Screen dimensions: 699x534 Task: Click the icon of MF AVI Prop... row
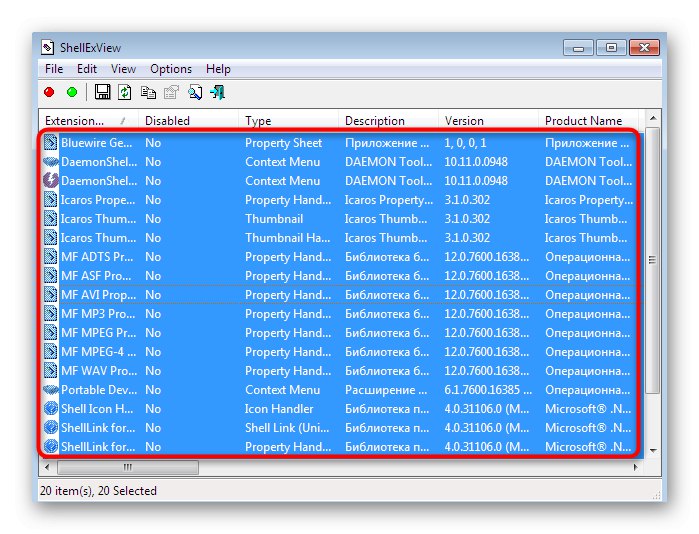pos(51,295)
